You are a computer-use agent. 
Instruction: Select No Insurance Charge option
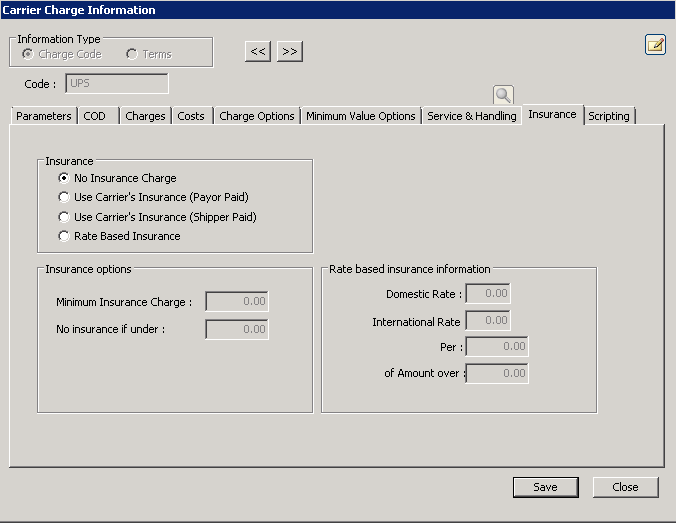tap(65, 178)
